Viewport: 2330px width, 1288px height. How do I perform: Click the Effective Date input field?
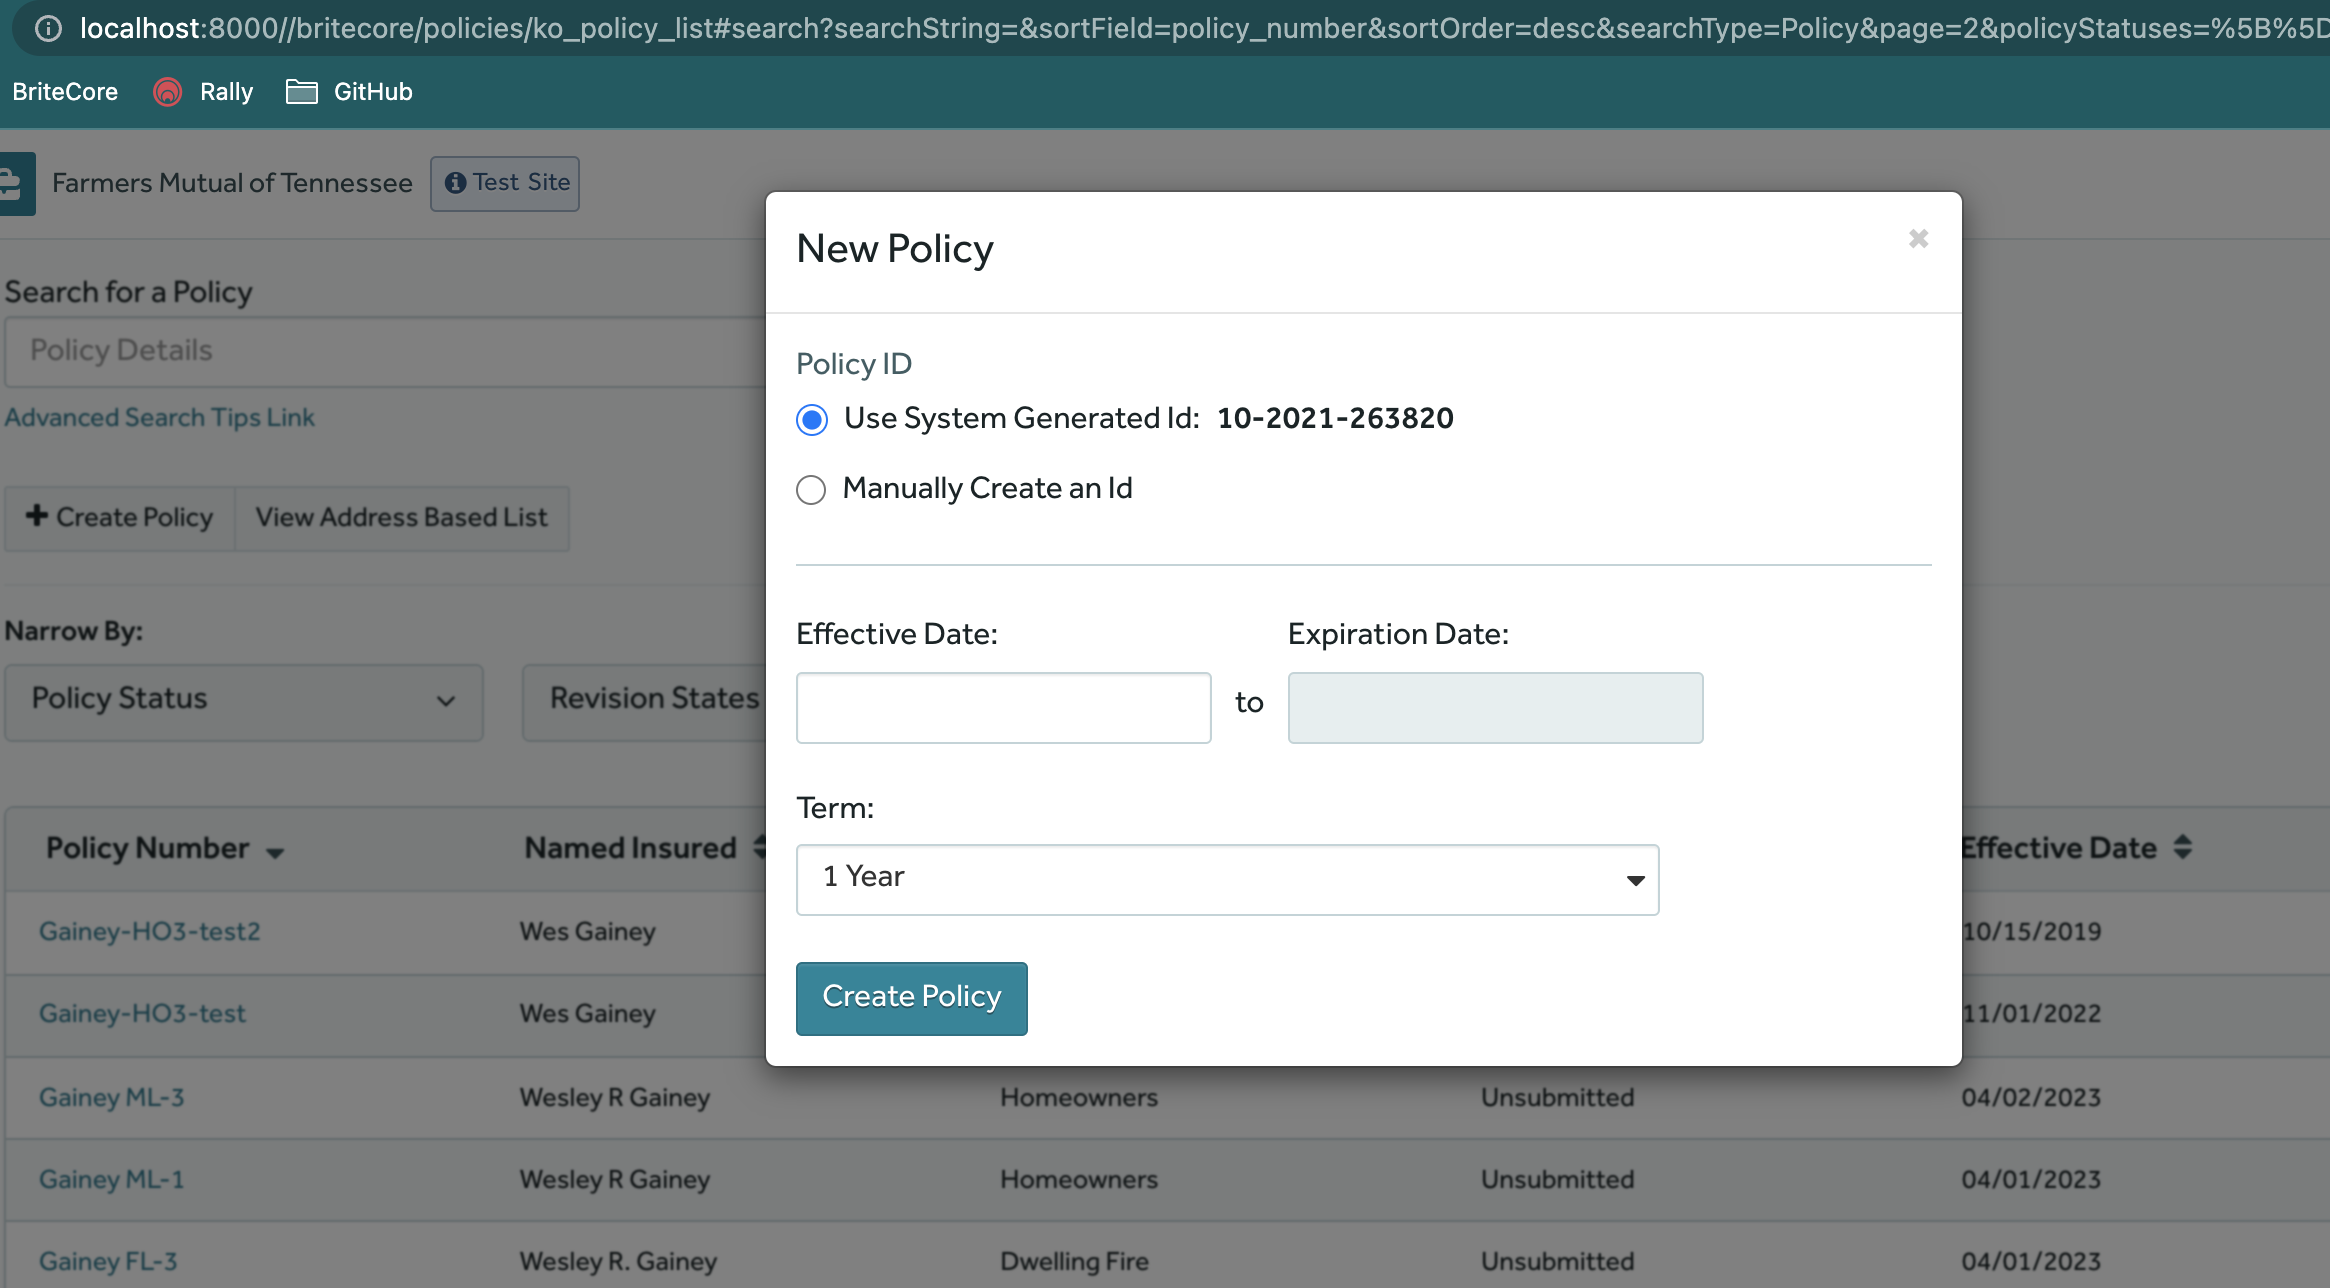(x=1003, y=708)
